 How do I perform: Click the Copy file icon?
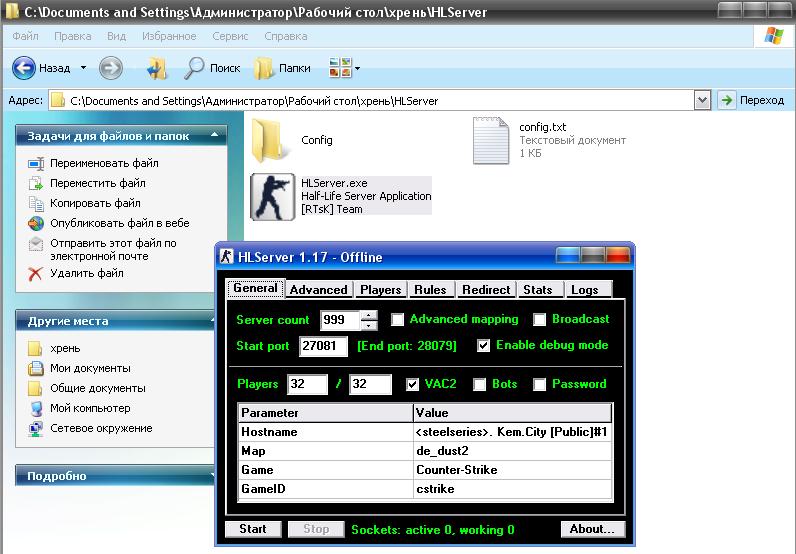pyautogui.click(x=36, y=203)
